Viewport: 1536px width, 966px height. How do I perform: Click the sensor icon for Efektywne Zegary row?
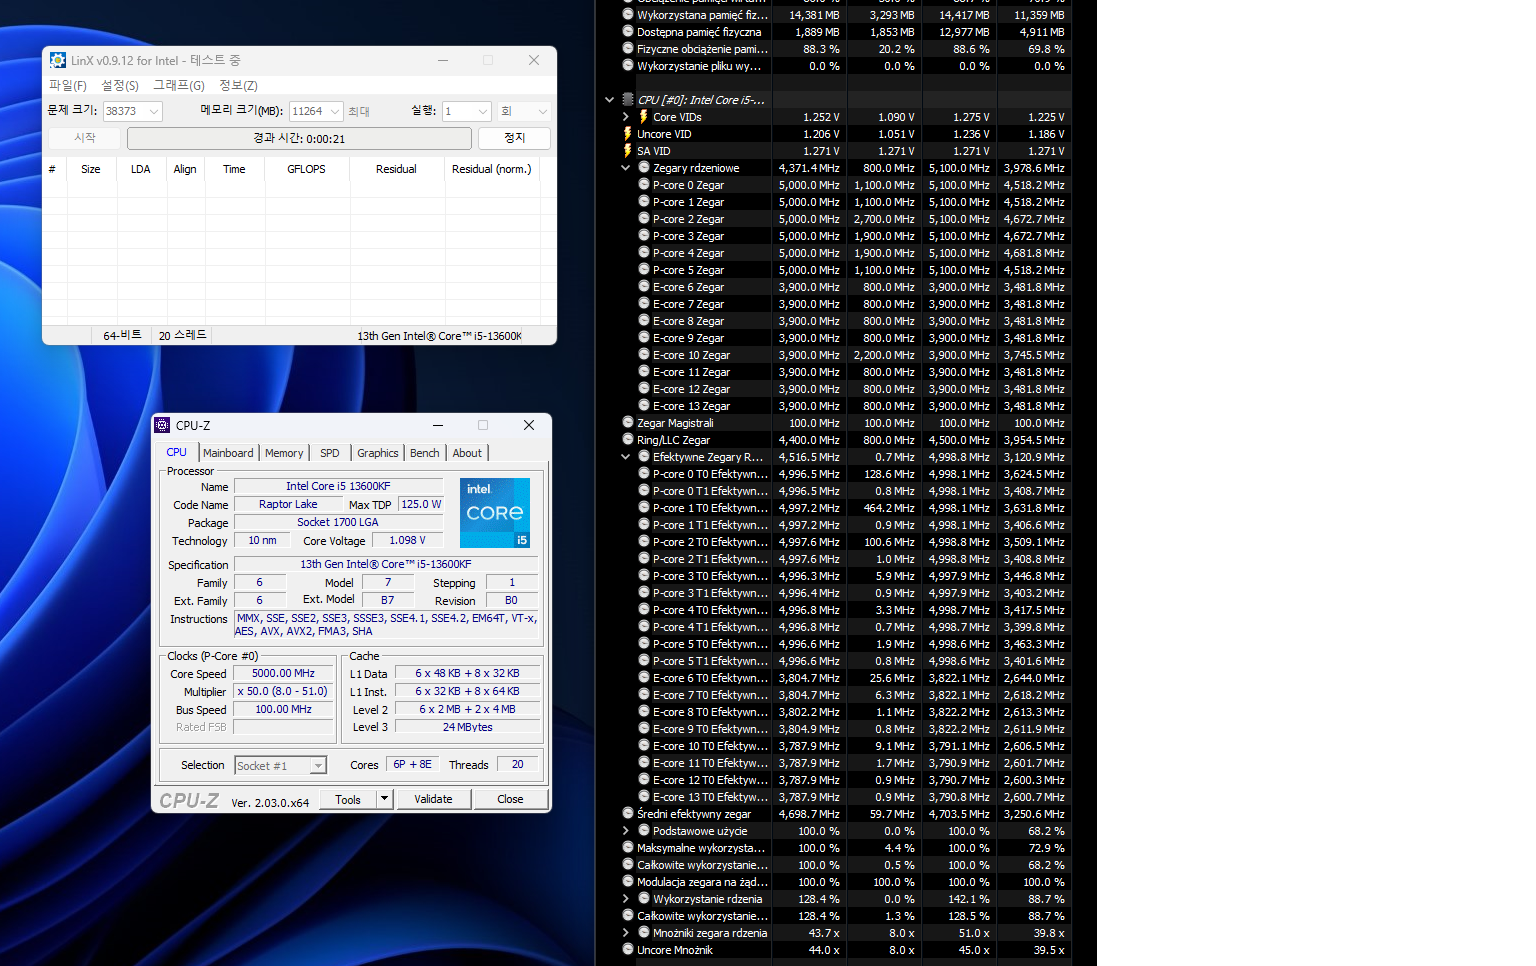click(644, 457)
